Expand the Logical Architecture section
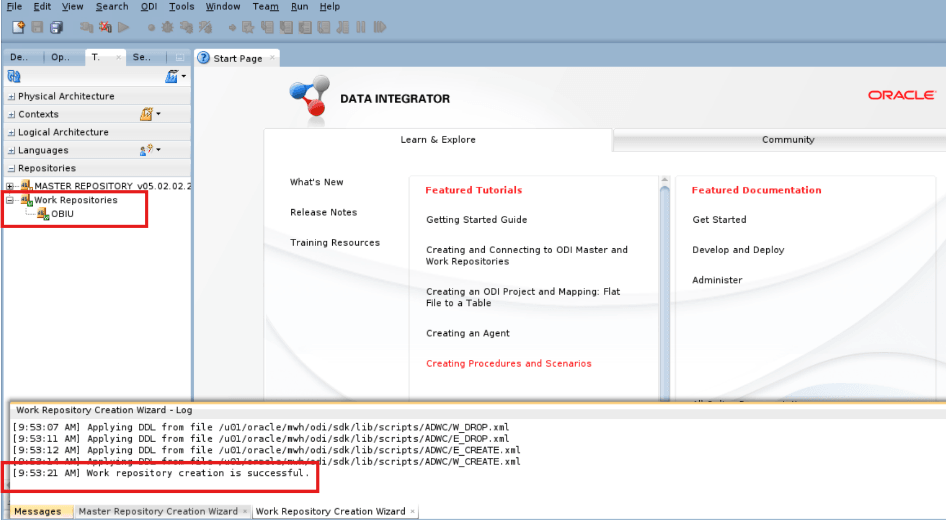This screenshot has width=946, height=520. click(11, 133)
